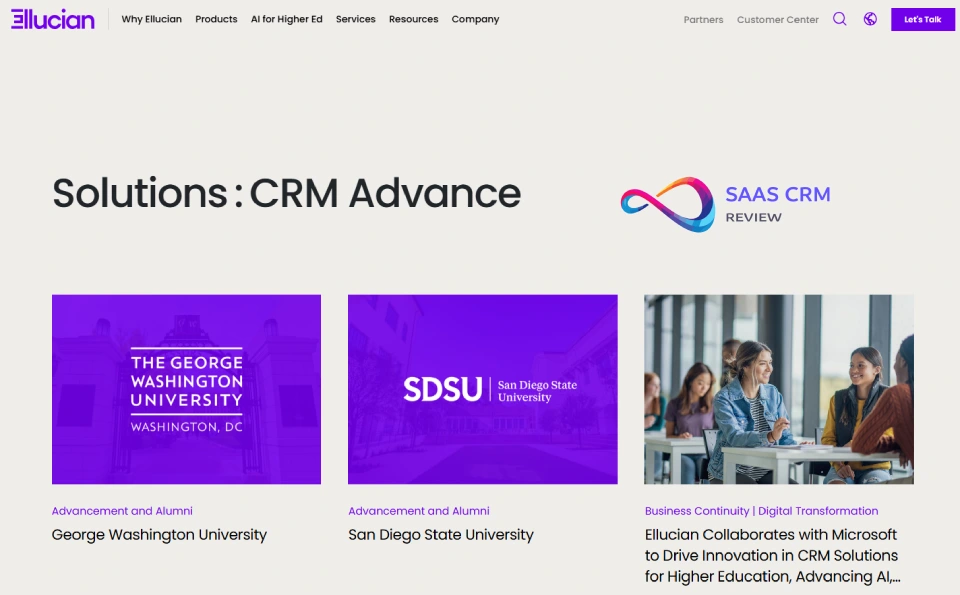The width and height of the screenshot is (960, 595).
Task: Visit the Customer Center link
Action: pyautogui.click(x=777, y=20)
